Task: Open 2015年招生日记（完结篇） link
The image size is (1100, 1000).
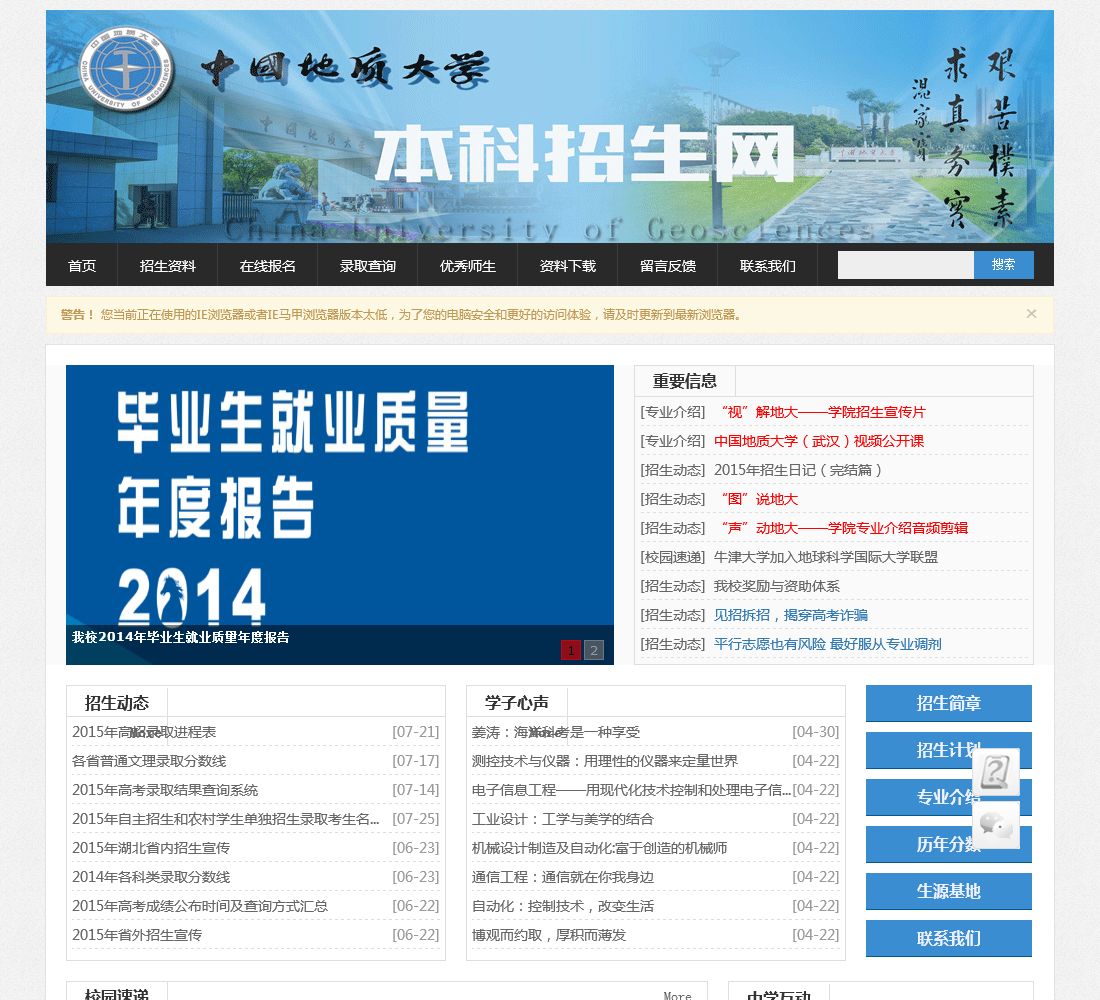Action: [798, 470]
